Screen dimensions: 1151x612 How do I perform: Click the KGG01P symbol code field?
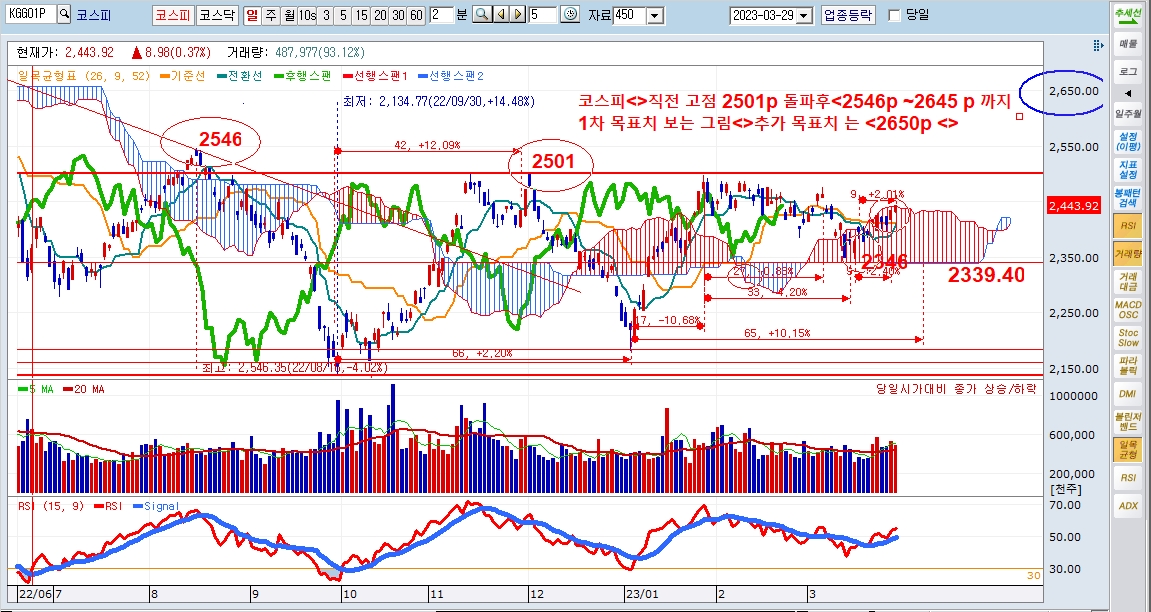(29, 14)
